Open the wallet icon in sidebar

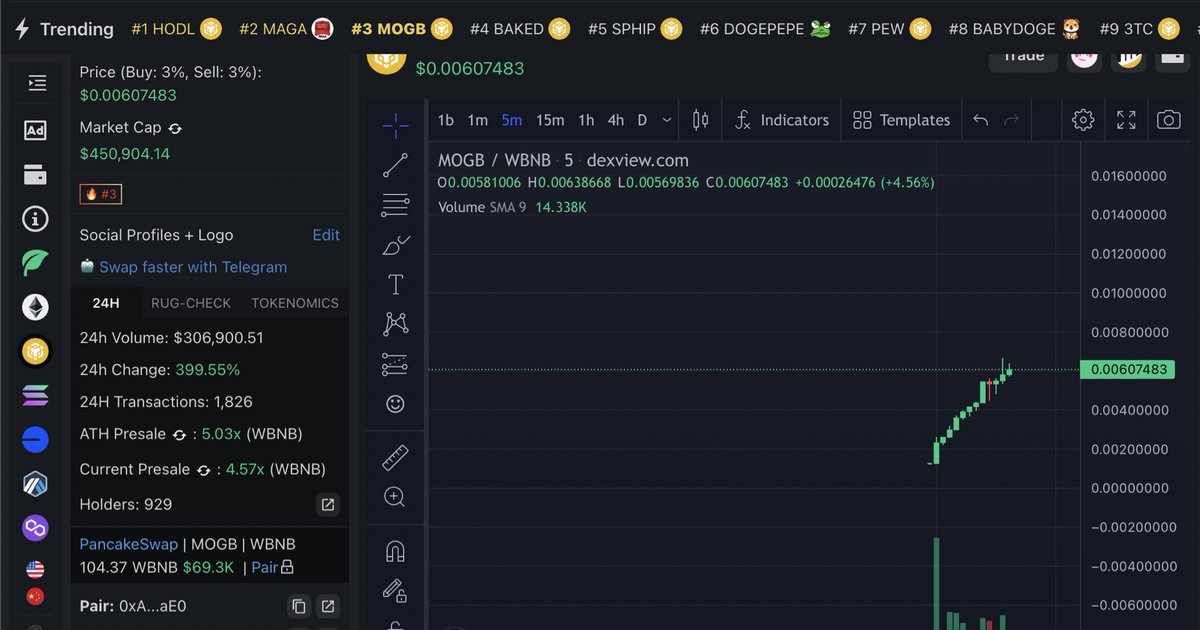[36, 175]
